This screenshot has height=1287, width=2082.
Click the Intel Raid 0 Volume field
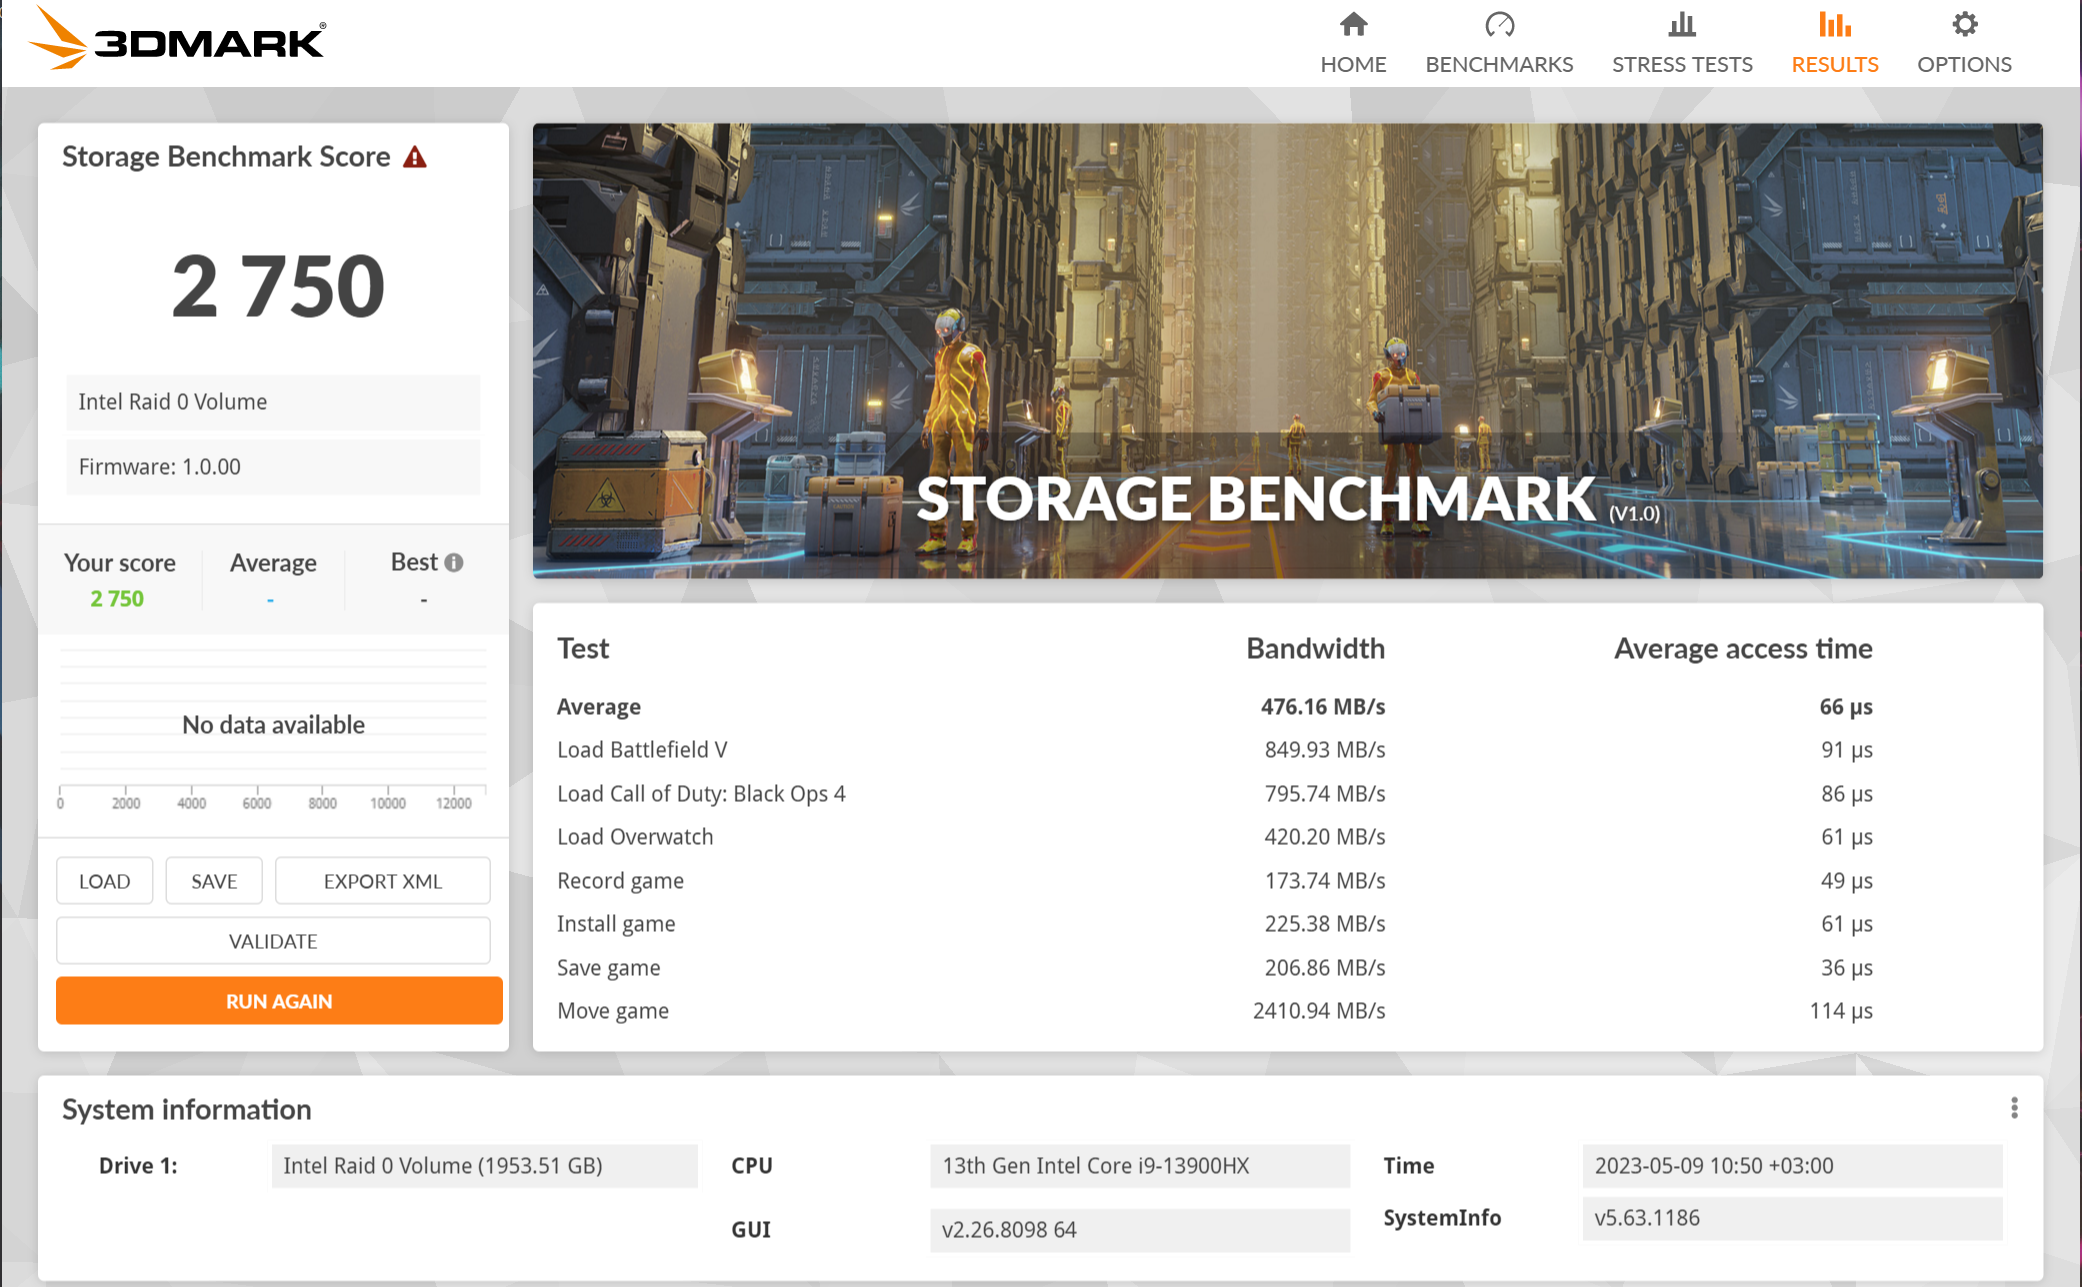[273, 402]
